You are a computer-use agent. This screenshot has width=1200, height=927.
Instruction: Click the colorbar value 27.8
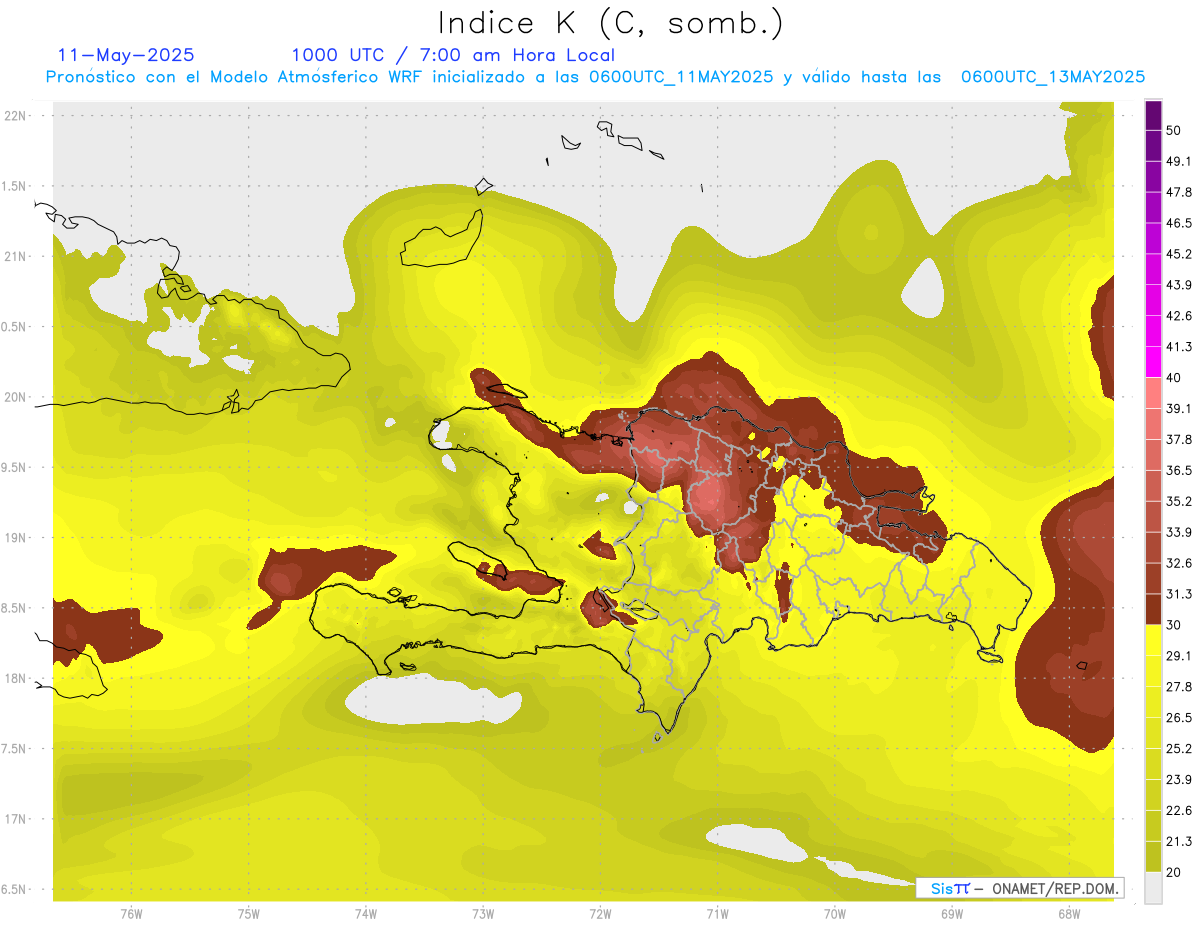tap(1179, 687)
